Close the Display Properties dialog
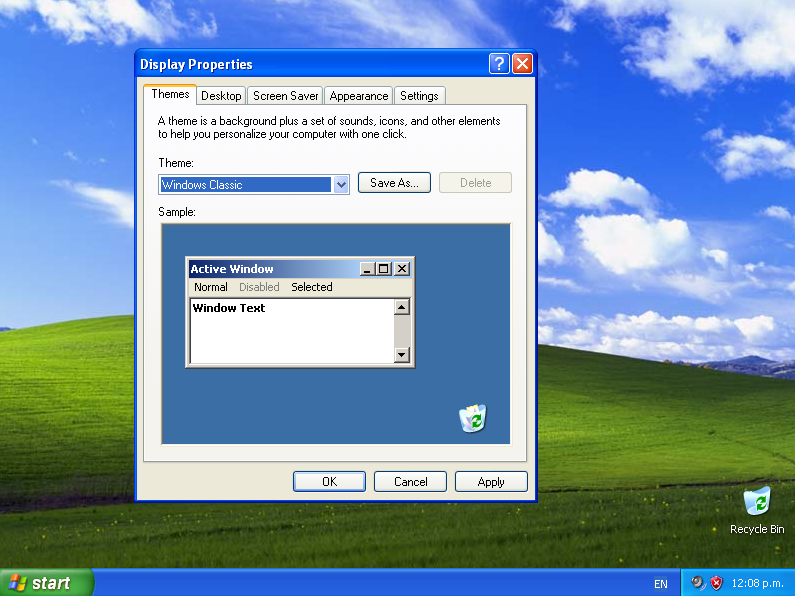 tap(522, 64)
